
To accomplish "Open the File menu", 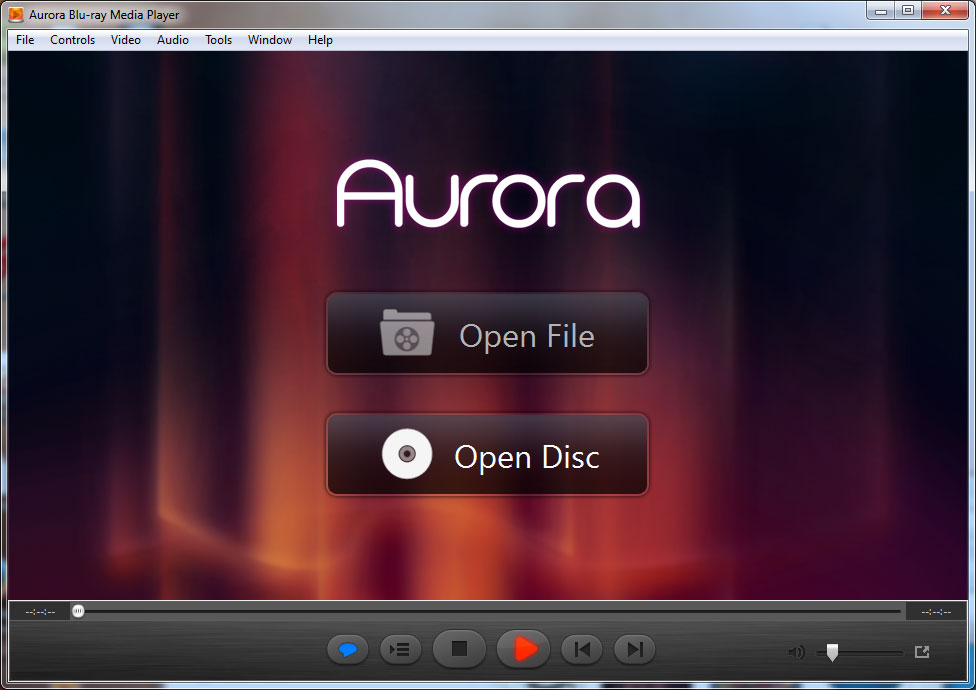I will point(25,40).
